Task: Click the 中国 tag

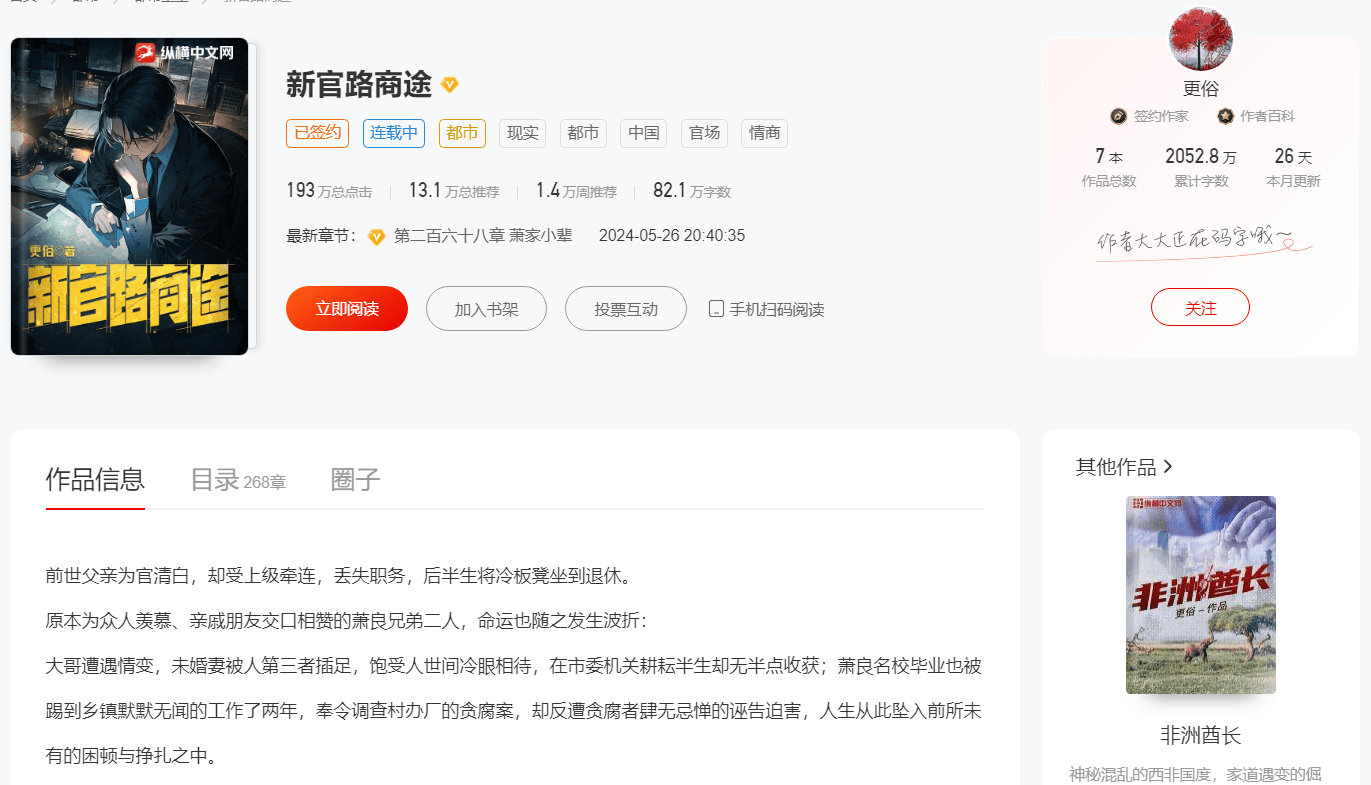Action: pos(643,133)
